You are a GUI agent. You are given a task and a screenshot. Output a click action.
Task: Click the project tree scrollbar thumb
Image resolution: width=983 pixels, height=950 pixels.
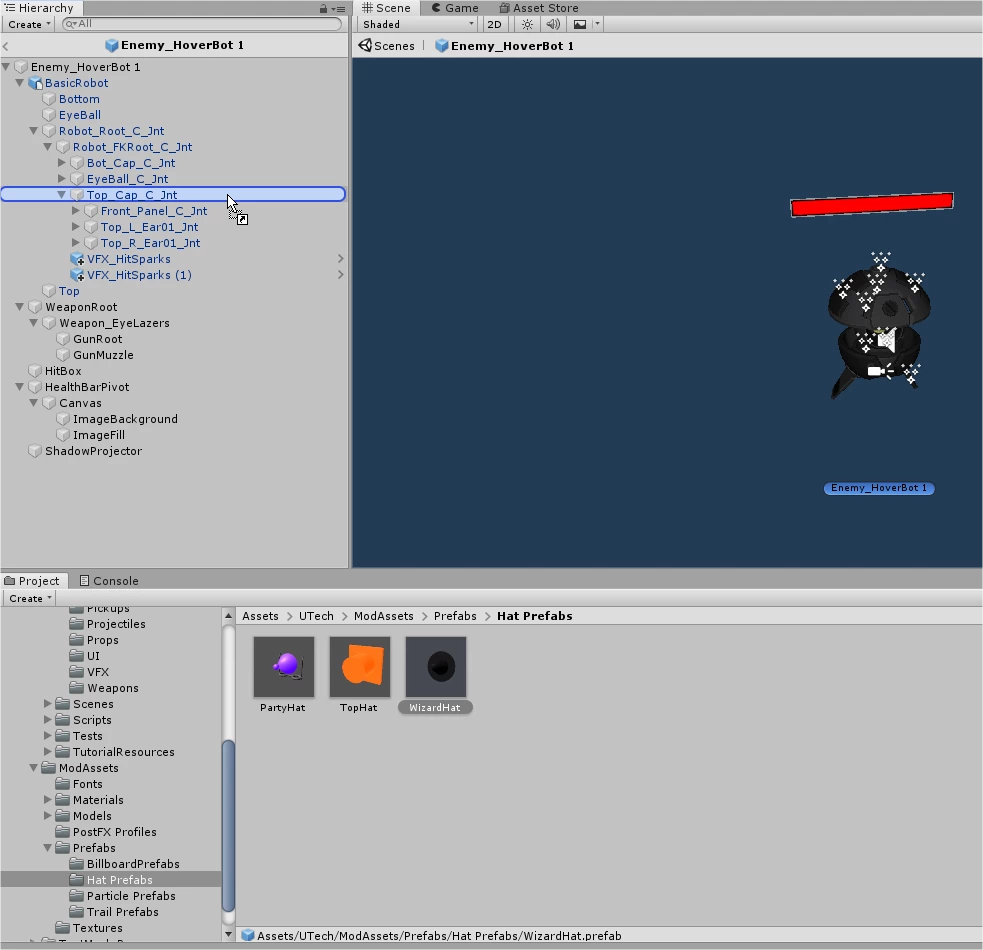pos(229,825)
